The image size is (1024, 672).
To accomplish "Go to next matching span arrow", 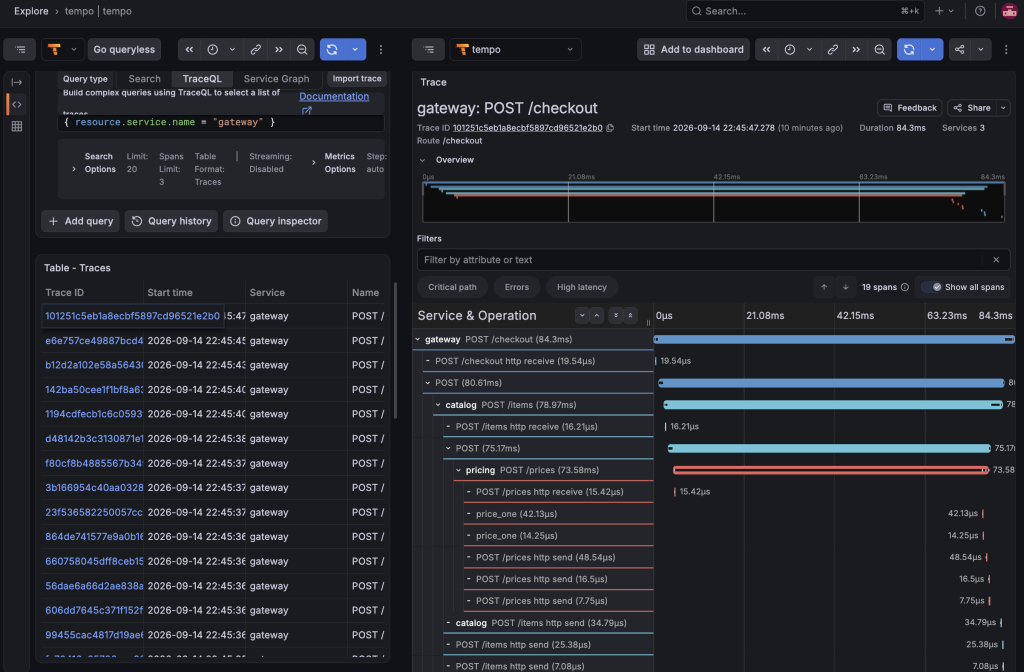I will point(846,287).
